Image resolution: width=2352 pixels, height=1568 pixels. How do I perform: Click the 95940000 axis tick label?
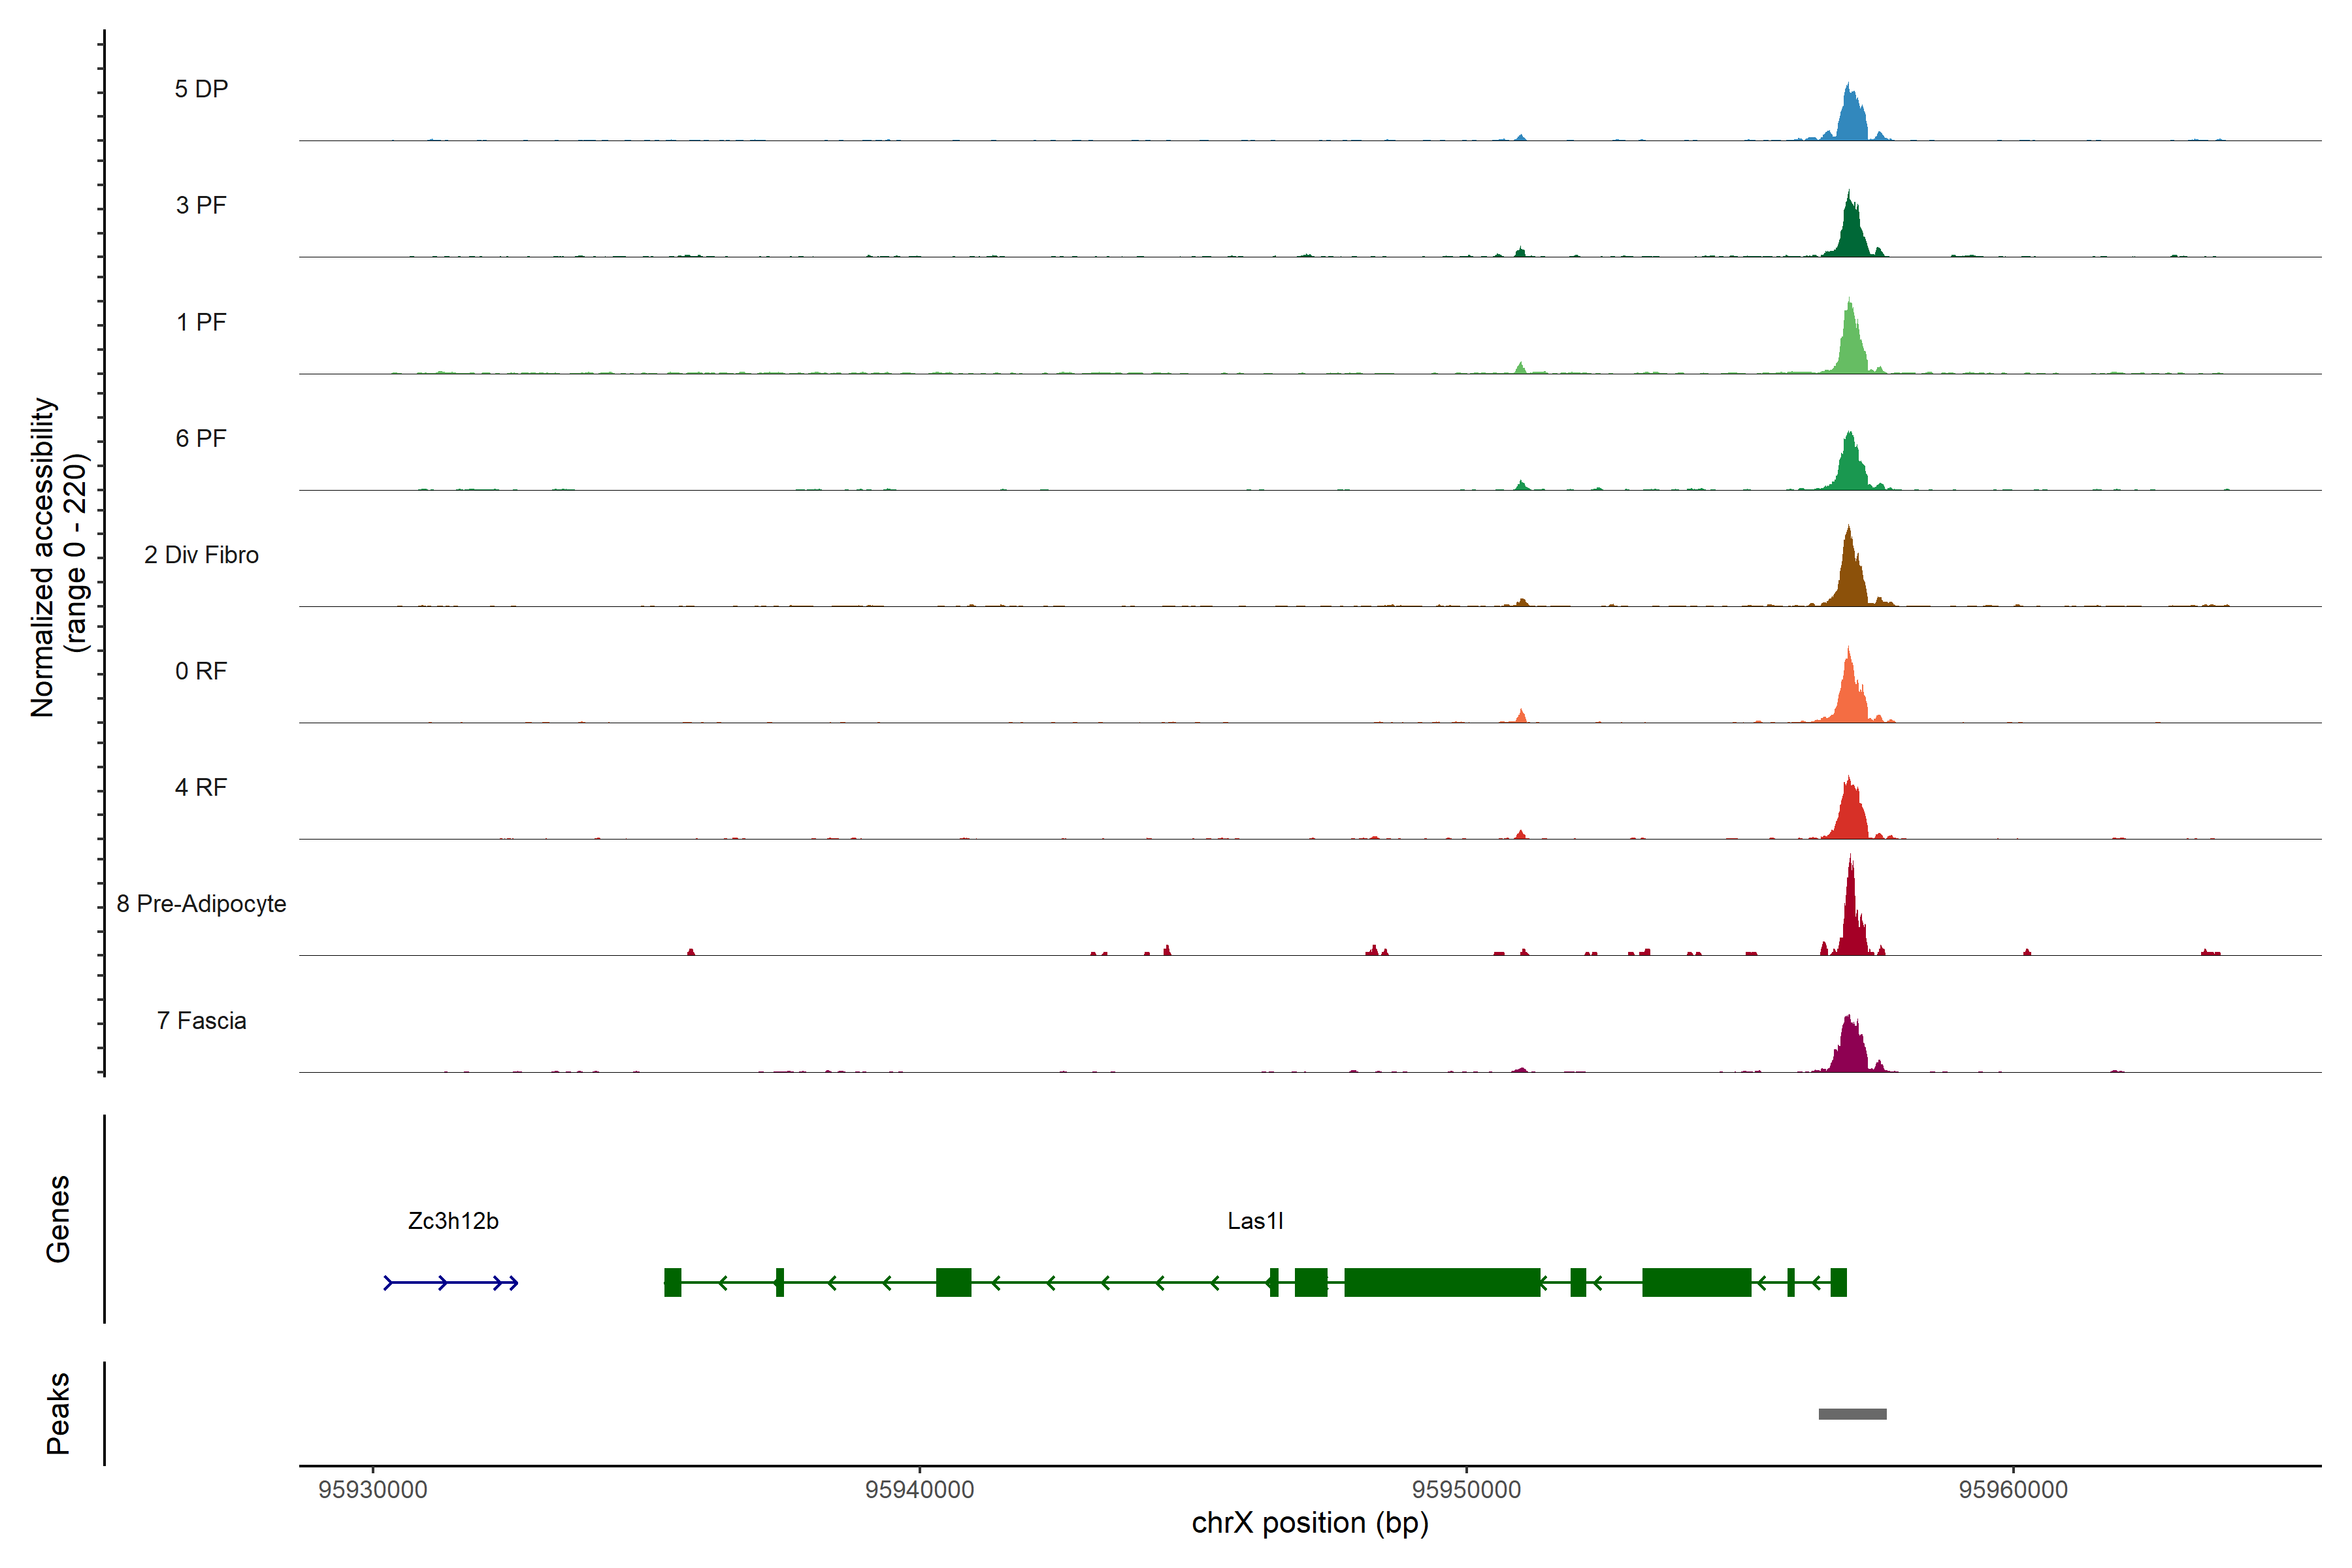(919, 1490)
